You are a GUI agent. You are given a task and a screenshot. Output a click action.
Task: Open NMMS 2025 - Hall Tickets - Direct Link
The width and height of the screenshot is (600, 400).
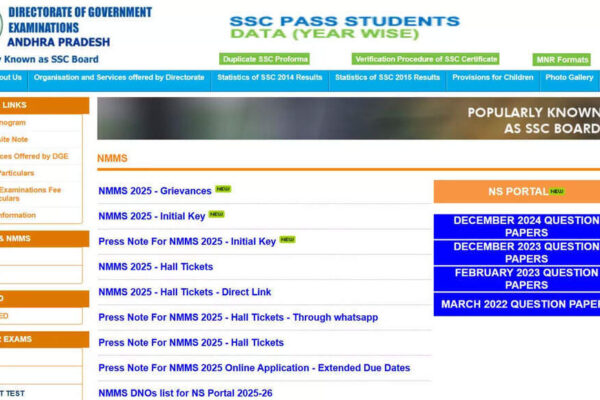click(x=185, y=292)
